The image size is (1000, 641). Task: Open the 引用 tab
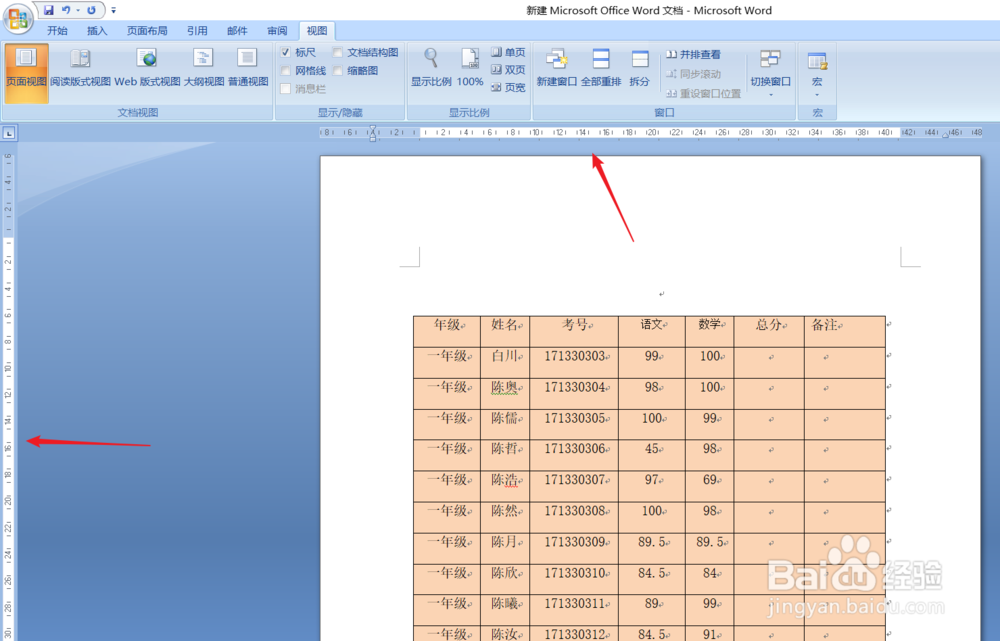click(197, 31)
